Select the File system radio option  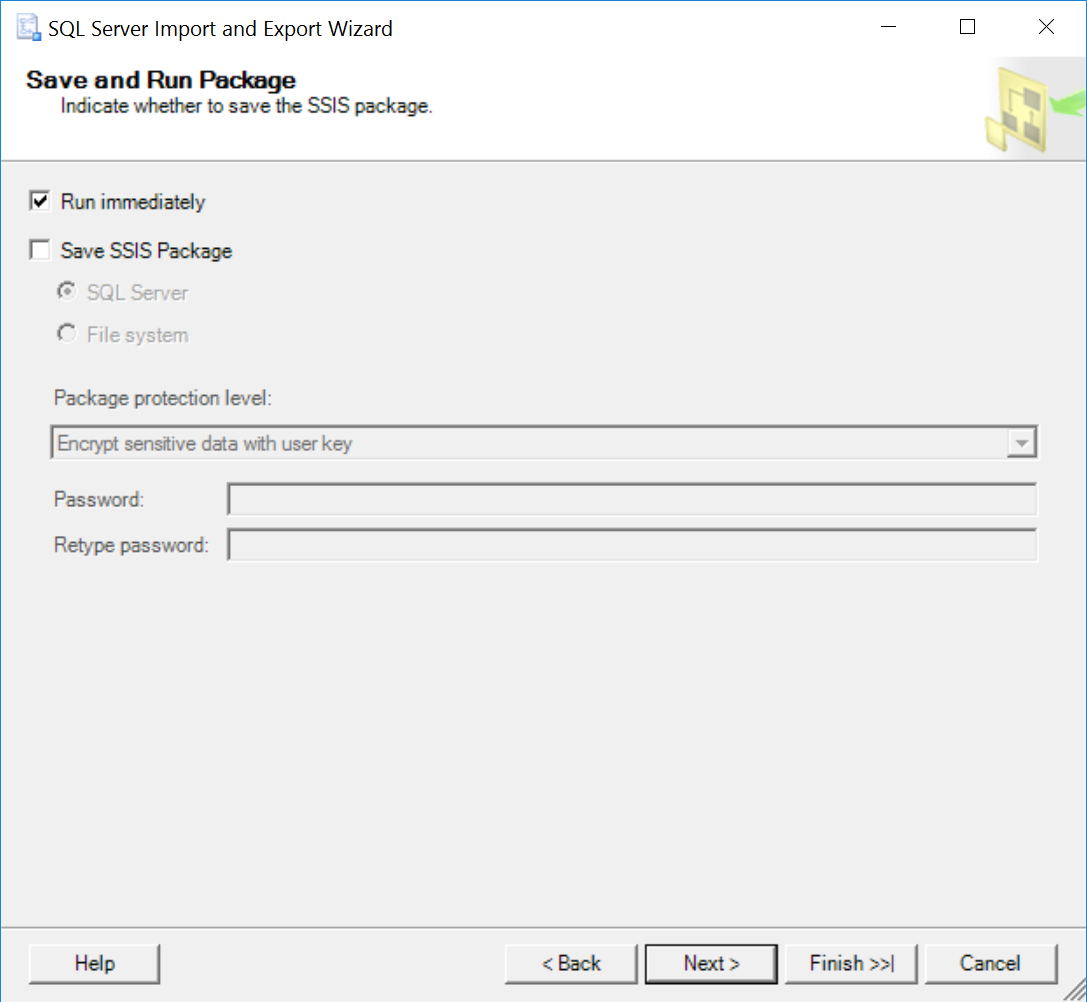(67, 334)
